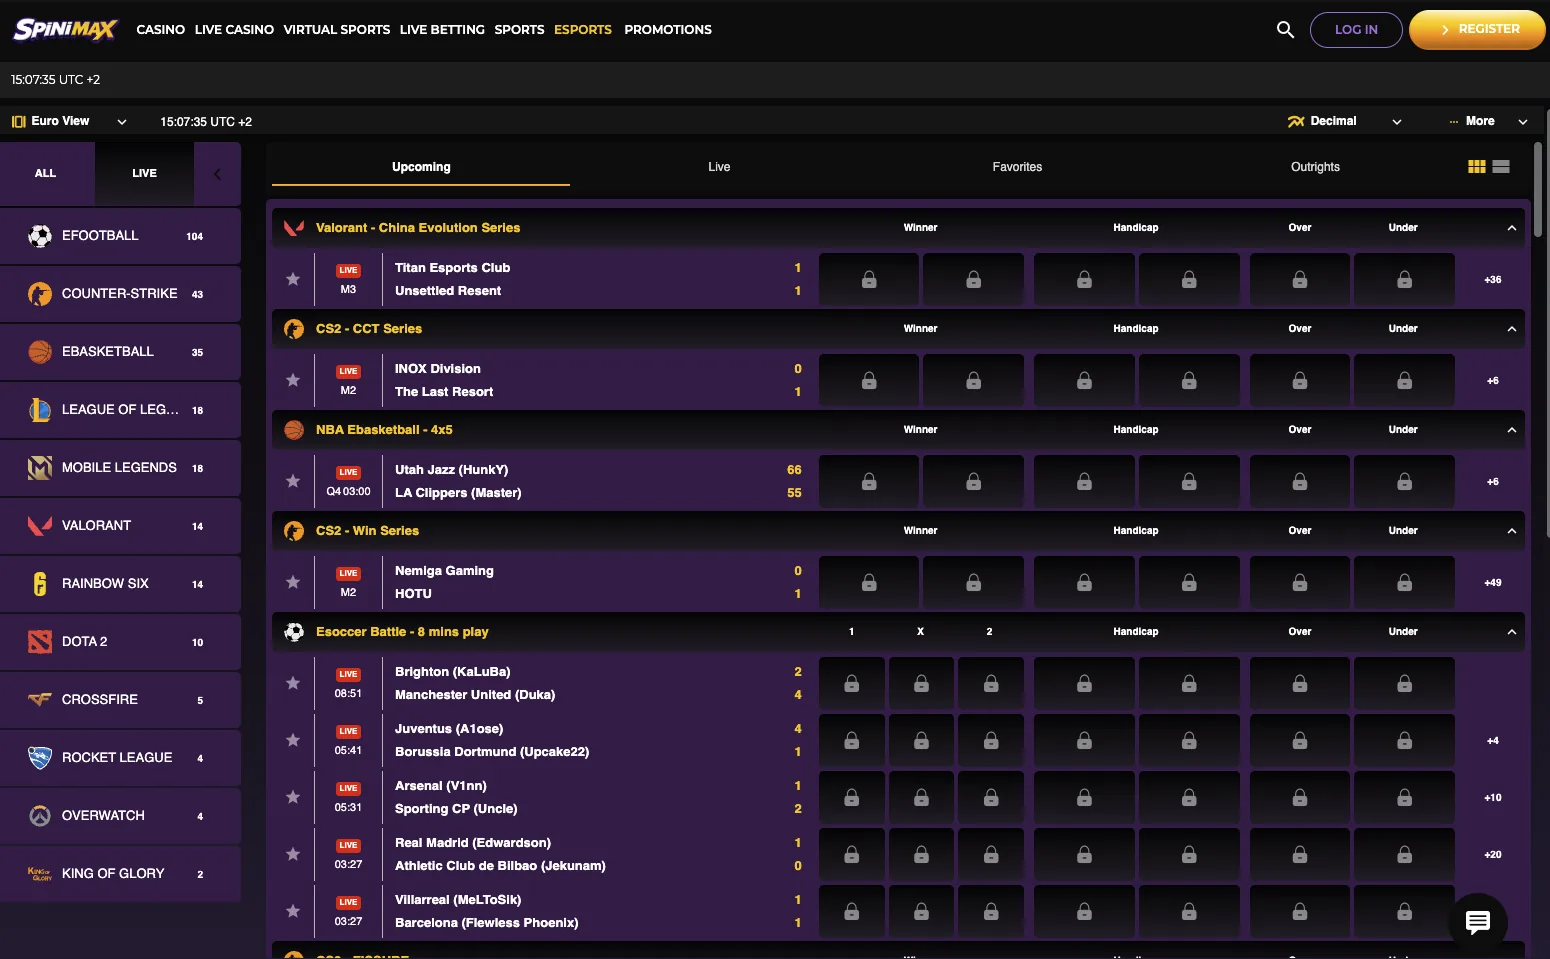Show +49 more markets for Nemiga Gaming
Viewport: 1550px width, 959px height.
(x=1492, y=583)
